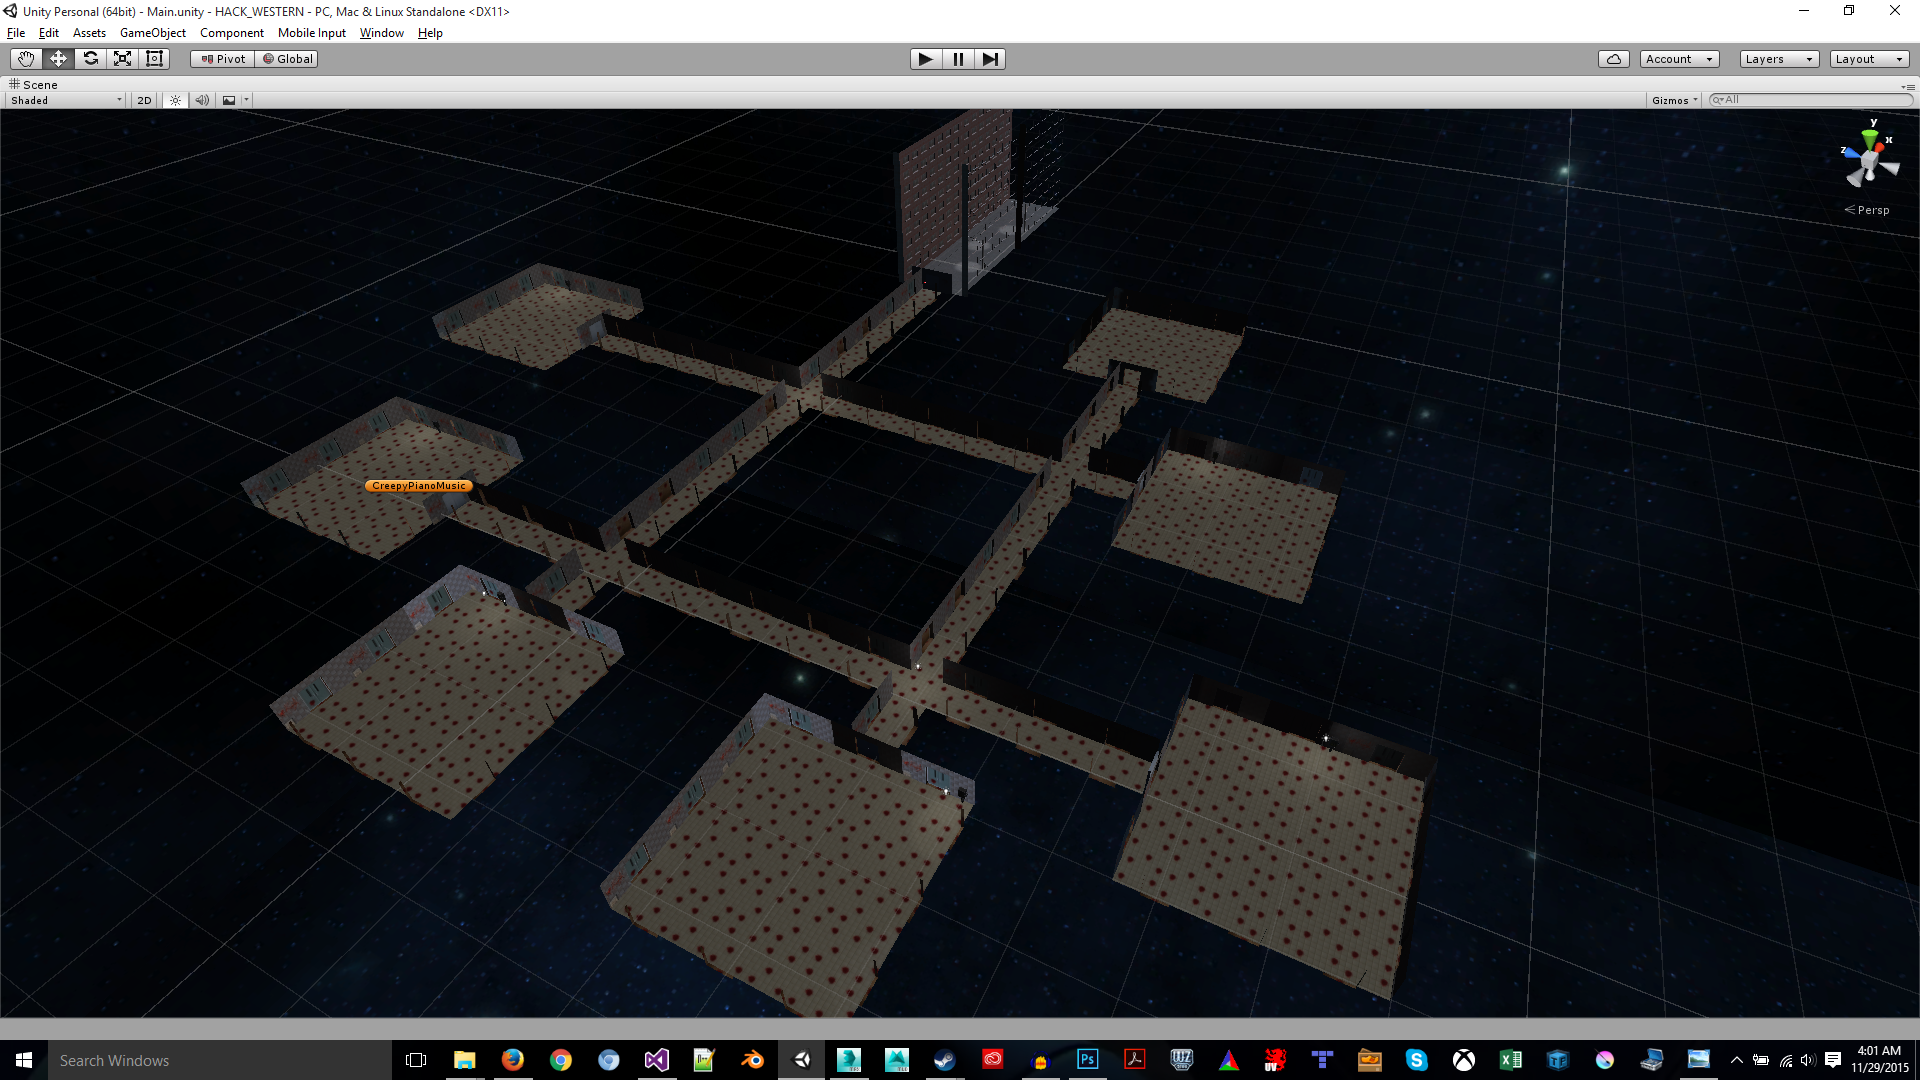Open the Component menu

click(231, 33)
